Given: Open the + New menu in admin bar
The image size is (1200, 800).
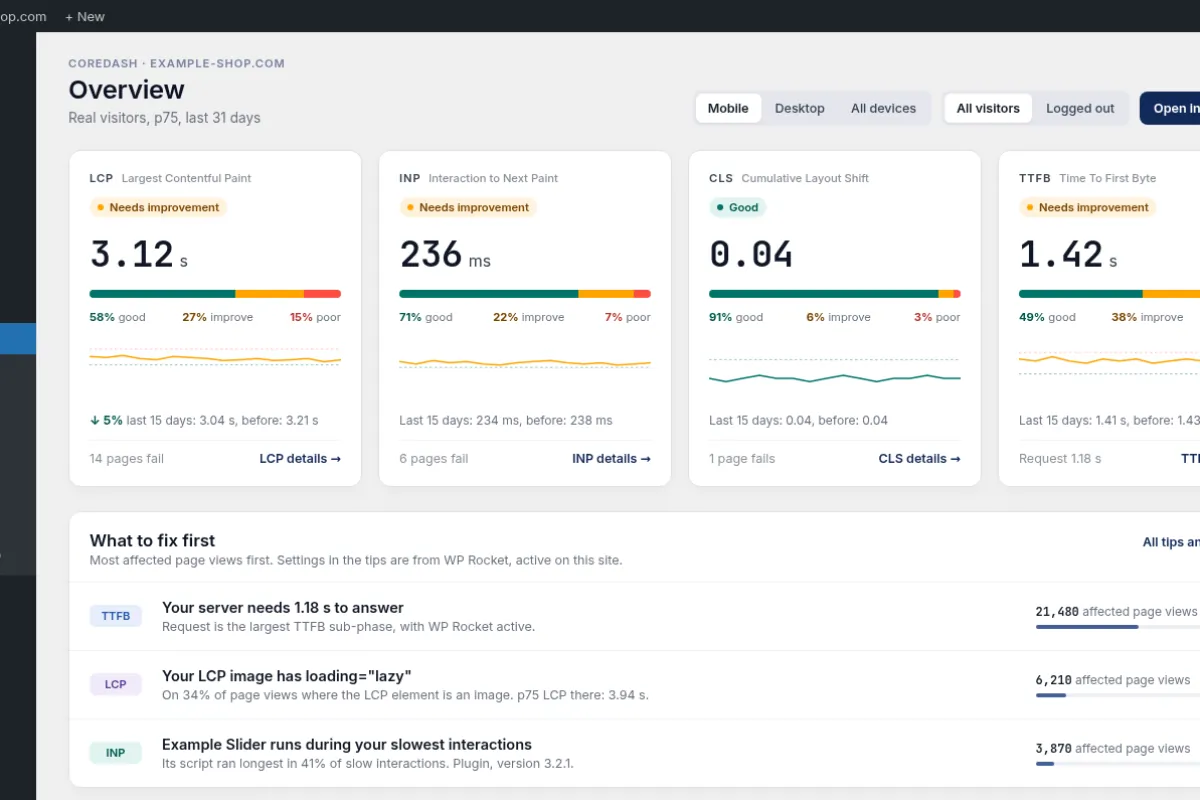Looking at the screenshot, I should pos(85,16).
